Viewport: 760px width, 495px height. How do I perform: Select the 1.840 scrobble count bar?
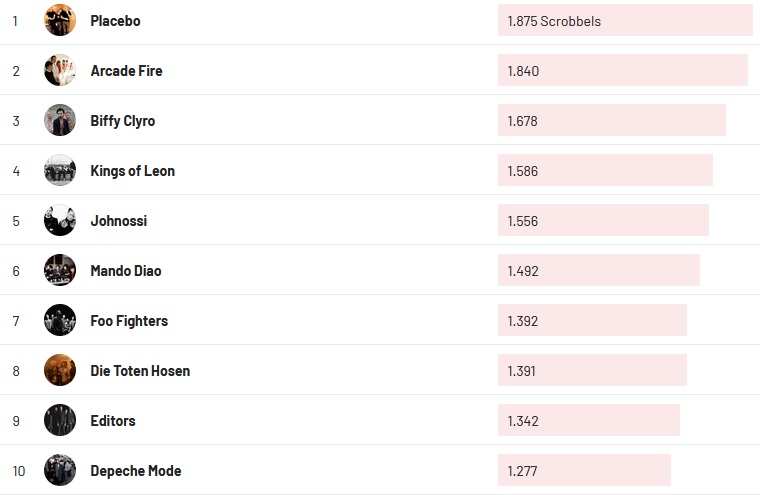click(x=622, y=71)
